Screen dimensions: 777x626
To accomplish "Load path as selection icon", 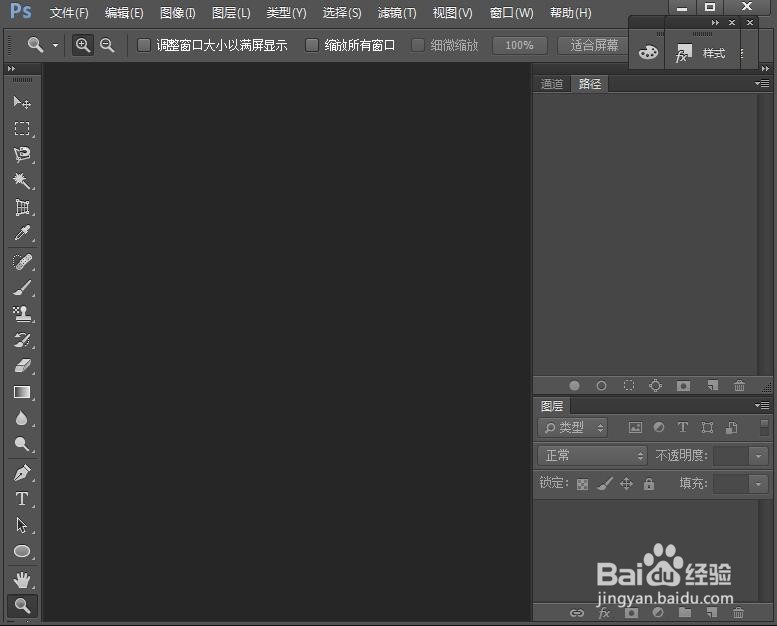I will [x=628, y=385].
